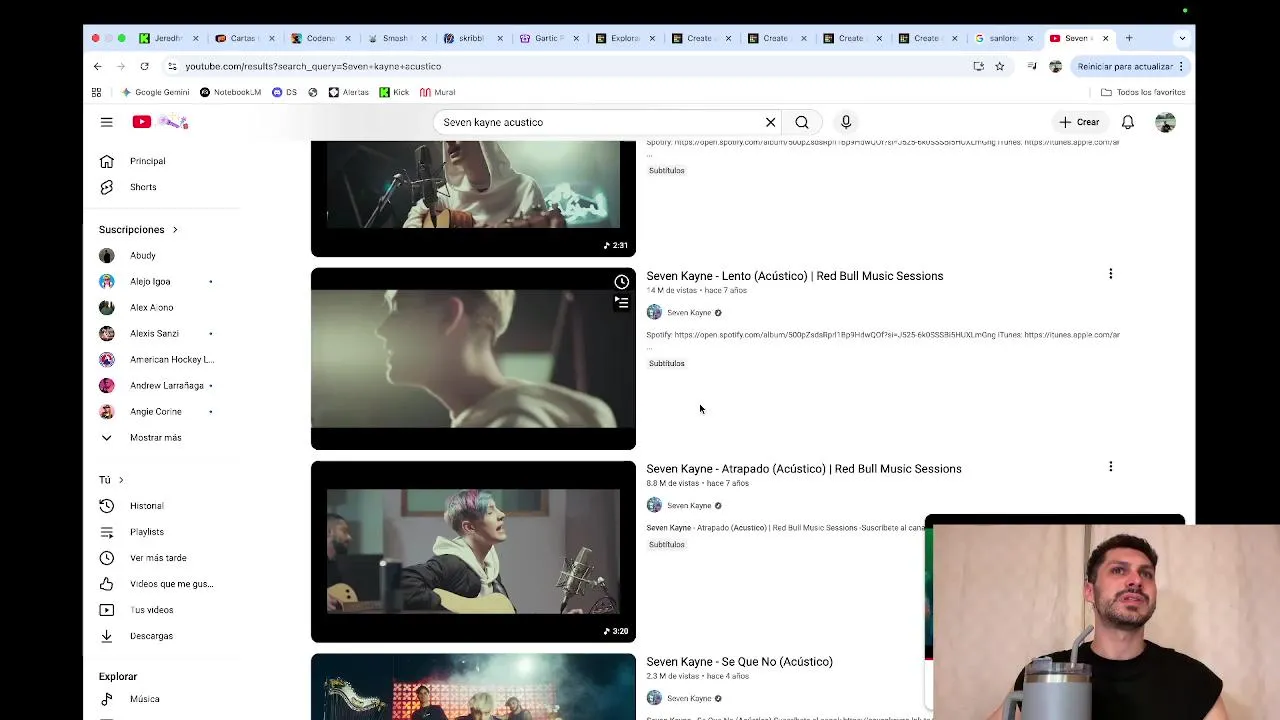Open Google Gemini bookmark

[x=155, y=92]
